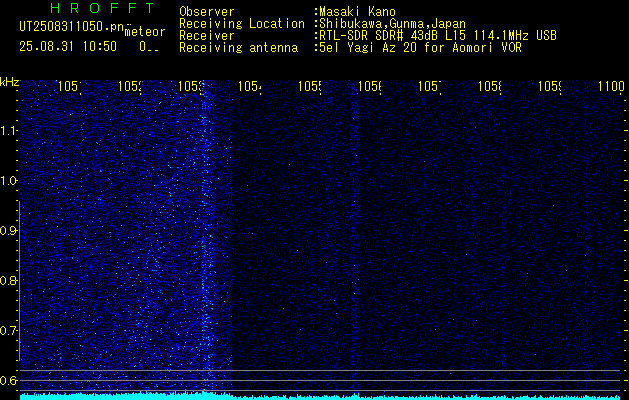Click the 5el Yagi antenna description

tap(418, 48)
